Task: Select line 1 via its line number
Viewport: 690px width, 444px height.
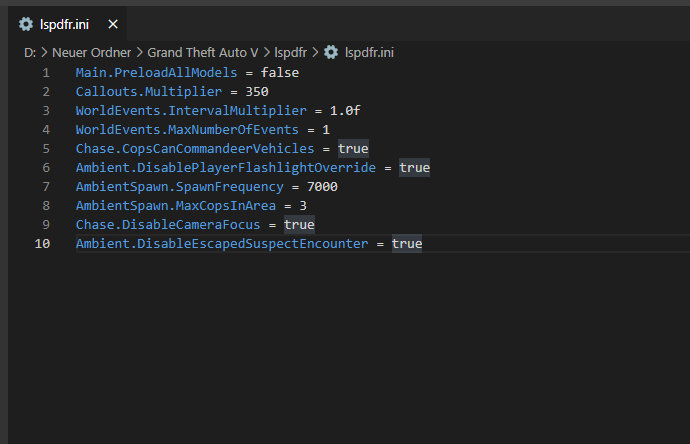Action: pos(46,73)
